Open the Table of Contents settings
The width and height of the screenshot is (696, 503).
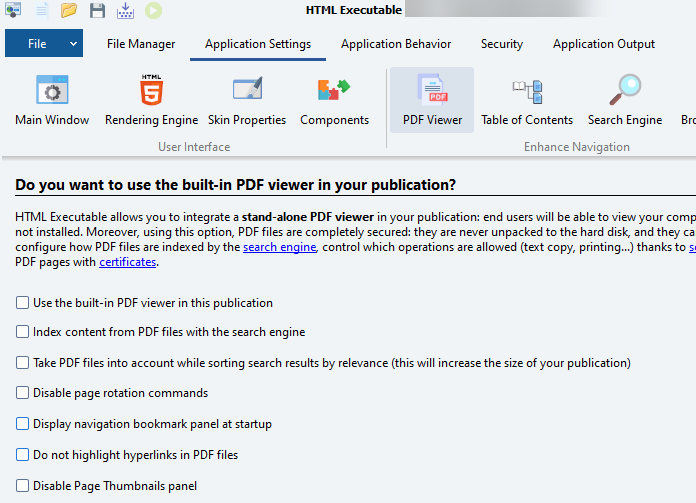click(527, 101)
